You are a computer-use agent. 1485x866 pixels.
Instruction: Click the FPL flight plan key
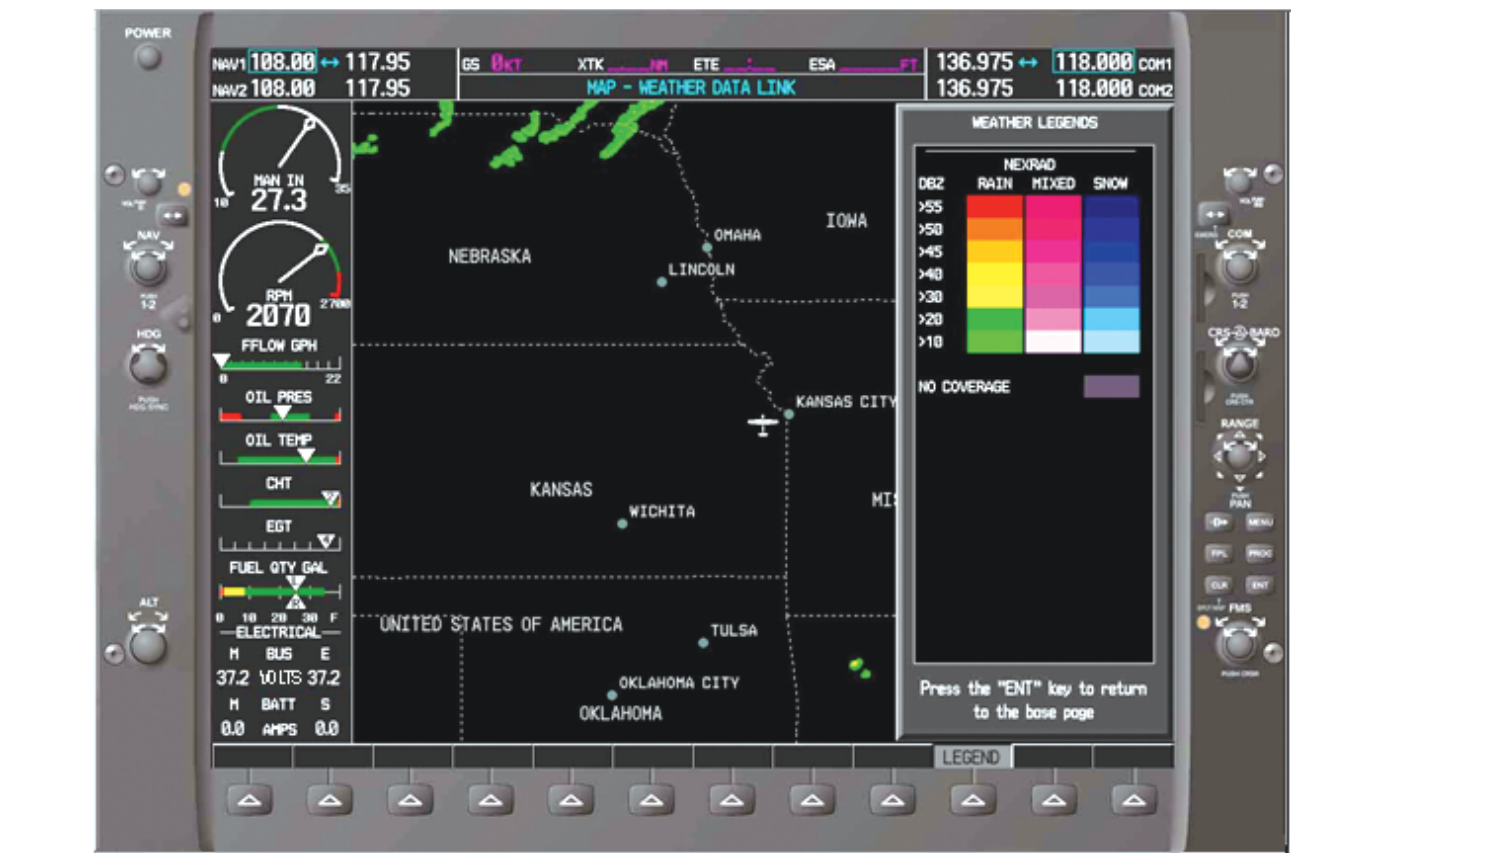(x=1218, y=553)
